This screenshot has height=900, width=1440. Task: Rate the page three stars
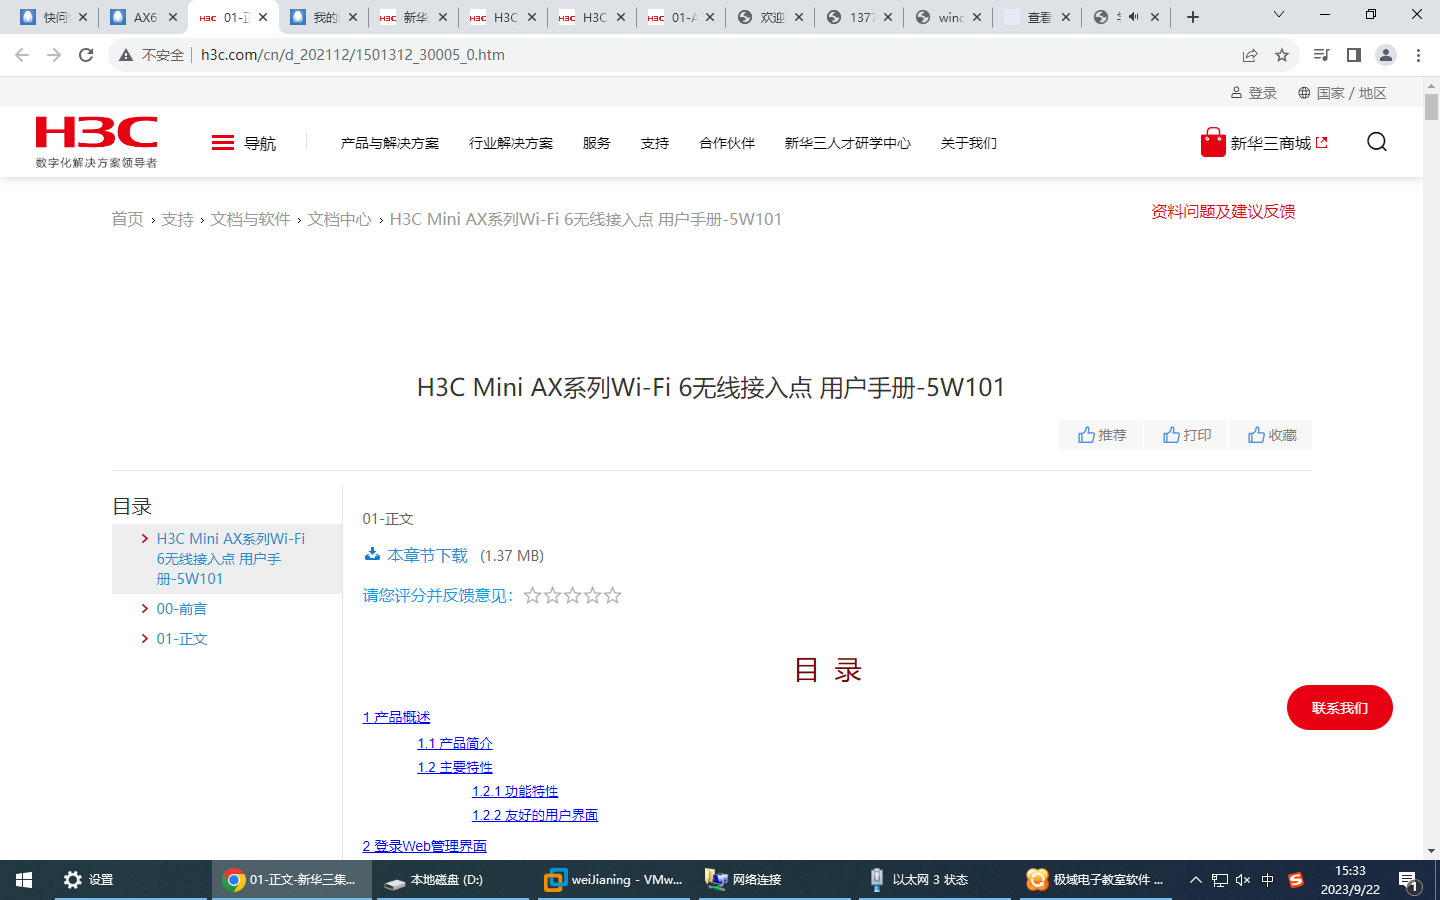tap(573, 596)
